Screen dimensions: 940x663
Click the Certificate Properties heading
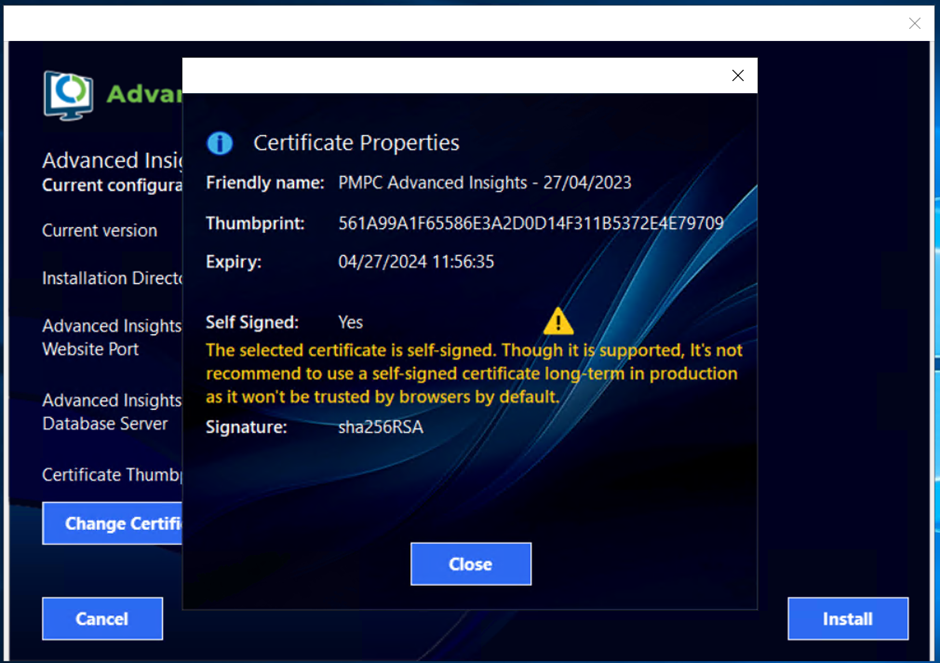356,143
